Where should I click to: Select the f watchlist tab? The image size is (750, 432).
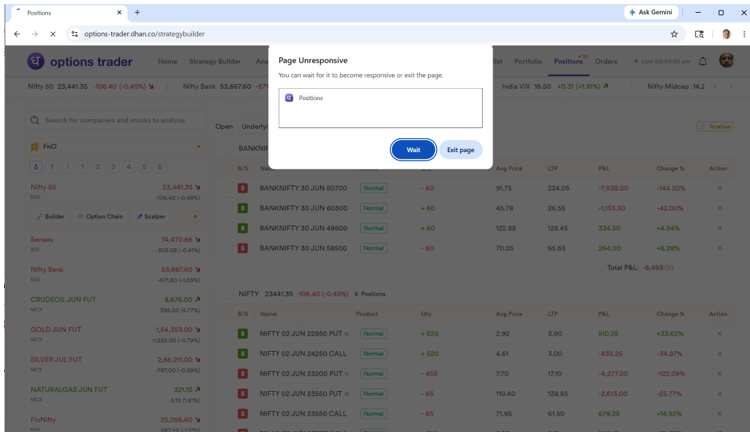coord(52,166)
